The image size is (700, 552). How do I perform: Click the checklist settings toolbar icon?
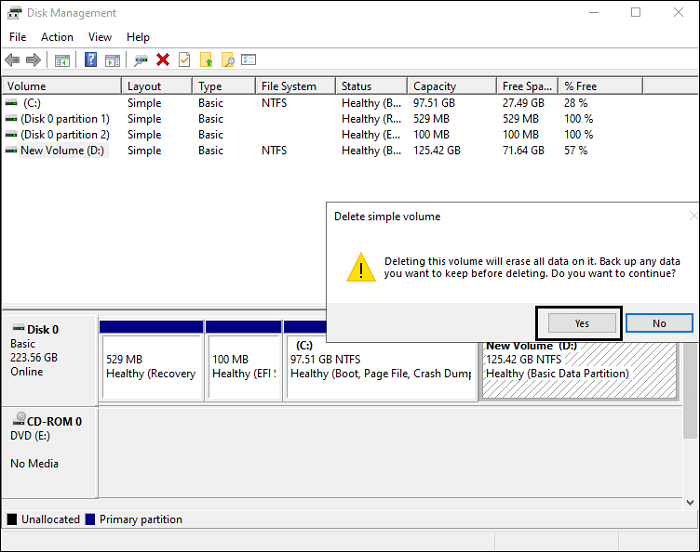249,61
